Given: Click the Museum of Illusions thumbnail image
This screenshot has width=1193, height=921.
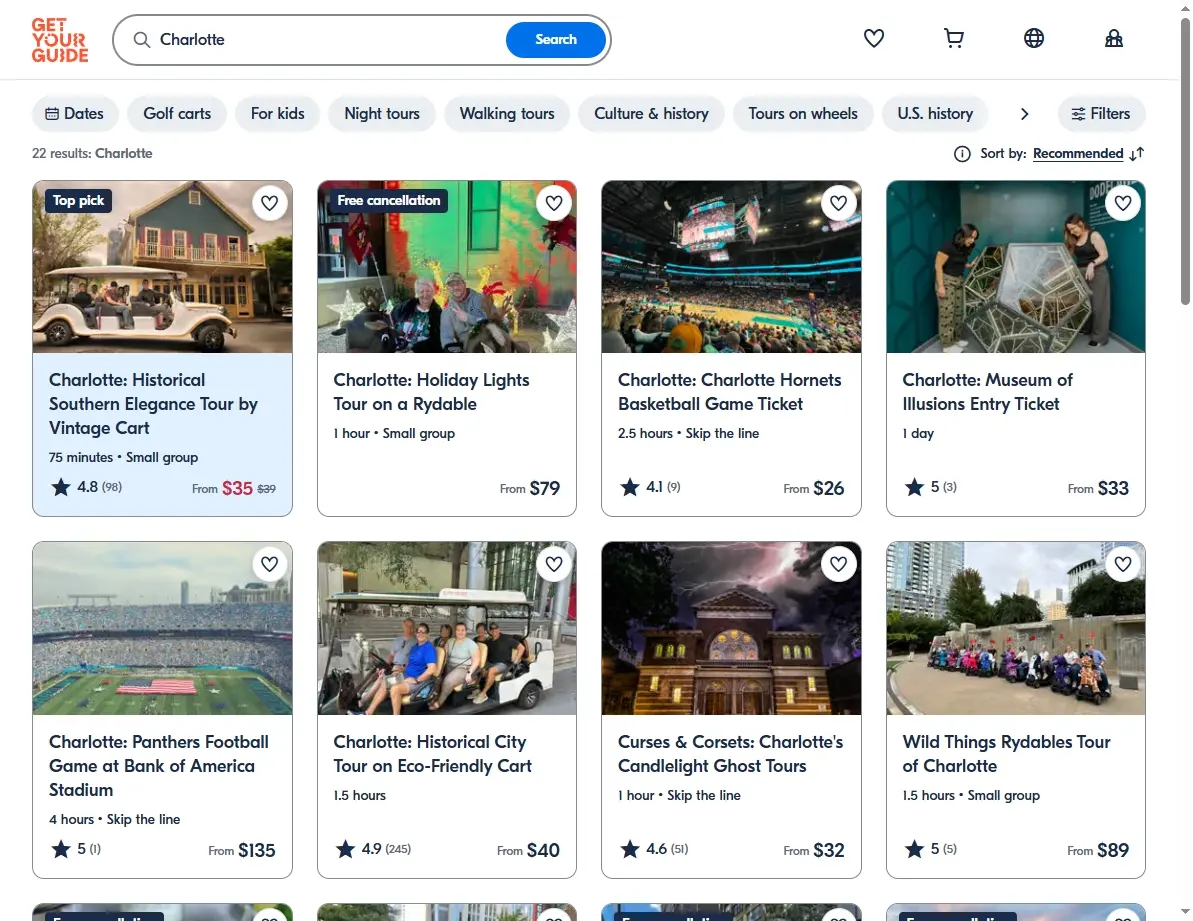Looking at the screenshot, I should [x=1016, y=267].
